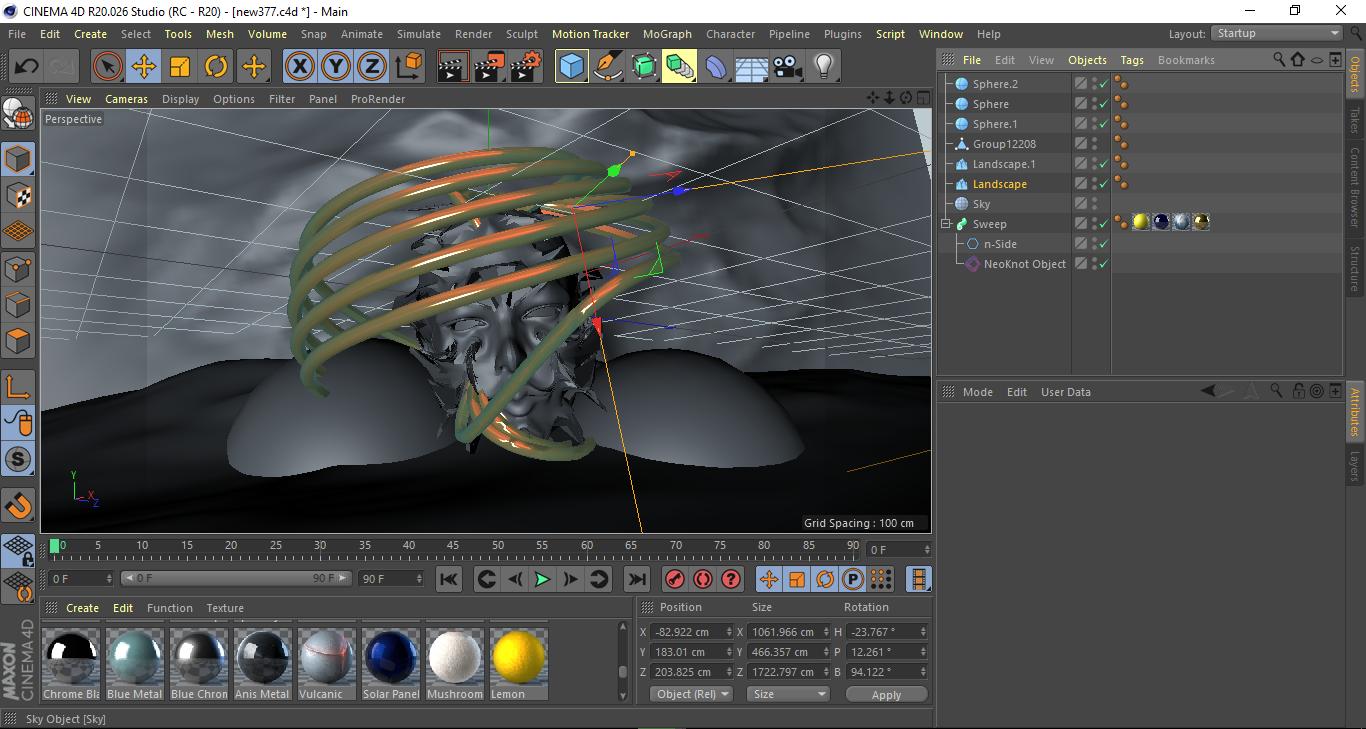Image resolution: width=1366 pixels, height=729 pixels.
Task: Collapse the Sweep object hierarchy
Action: click(946, 224)
